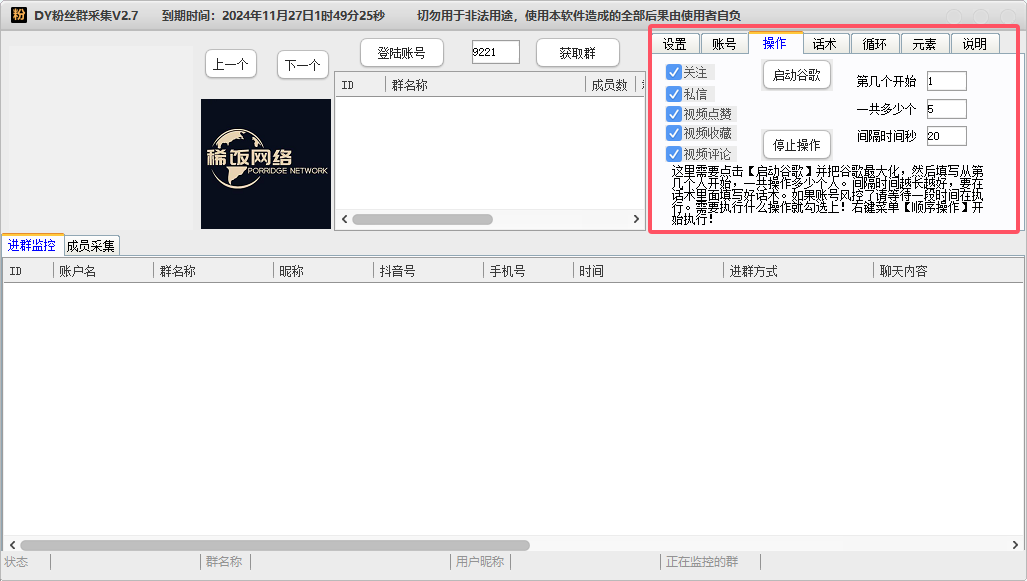This screenshot has width=1027, height=581.
Task: Toggle the 视频点赞 checkbox
Action: [x=674, y=113]
